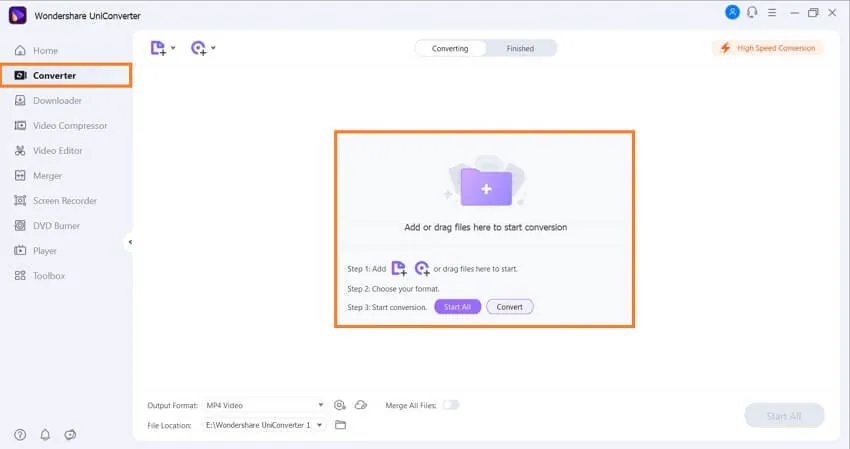The height and width of the screenshot is (449, 850).
Task: Click purple Start All button in Step 3
Action: (x=458, y=307)
